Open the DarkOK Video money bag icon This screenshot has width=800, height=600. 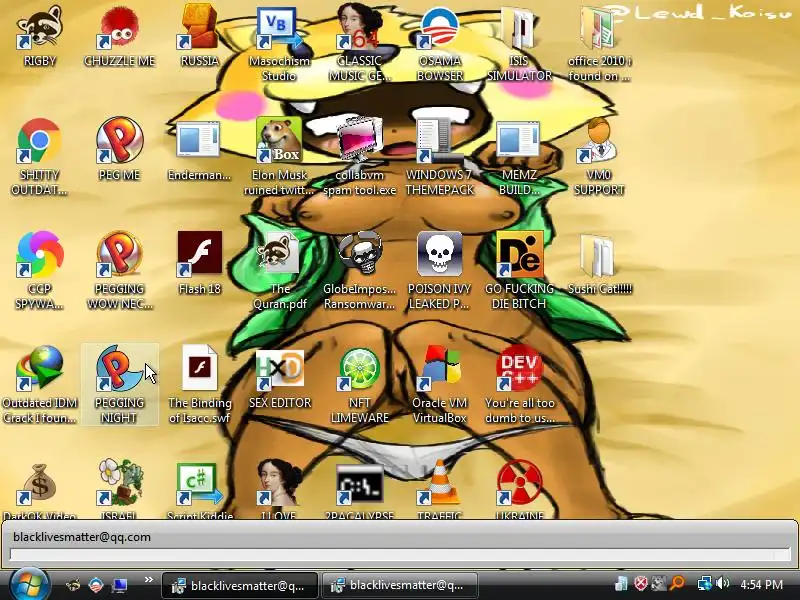(39, 483)
